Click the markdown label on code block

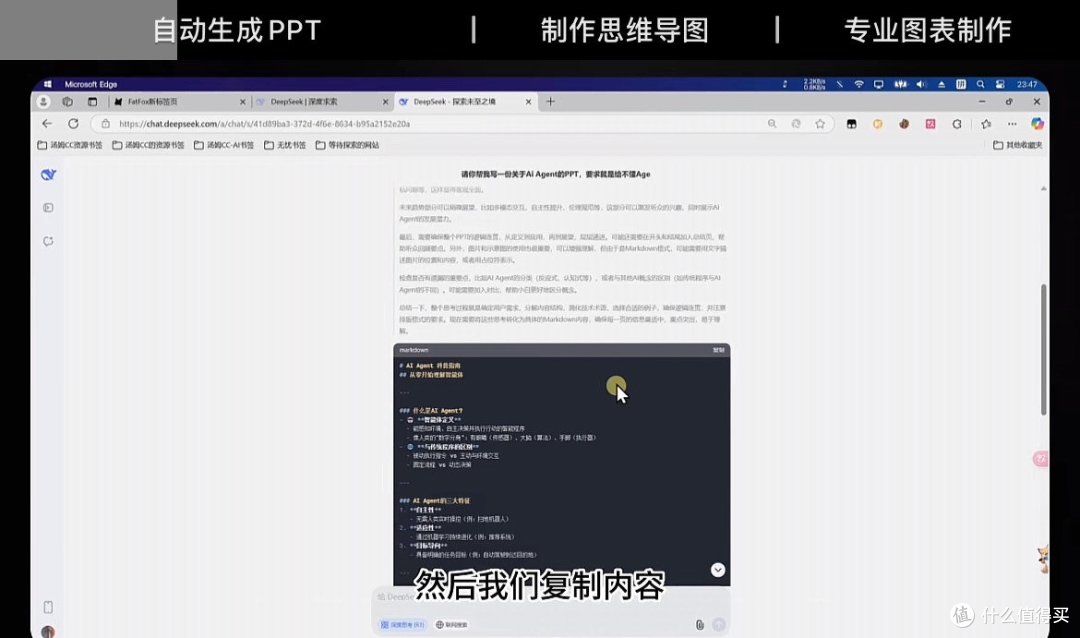click(414, 350)
